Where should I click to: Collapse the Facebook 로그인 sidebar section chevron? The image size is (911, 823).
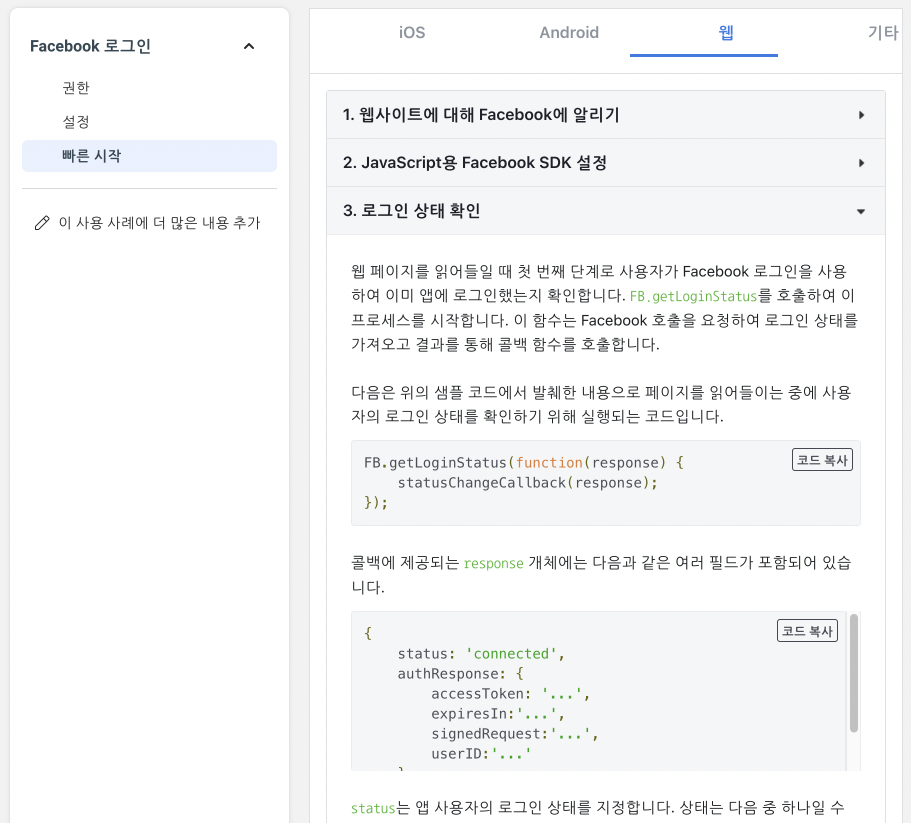pyautogui.click(x=249, y=46)
